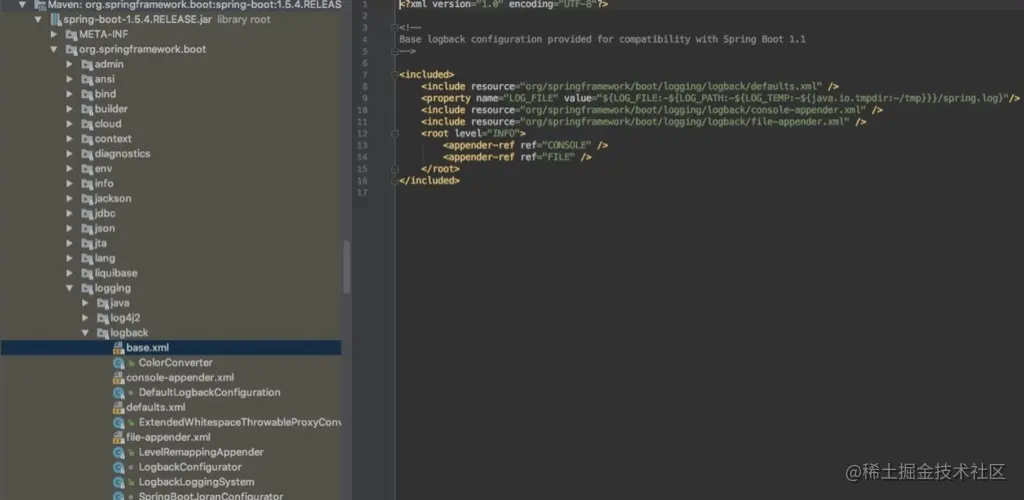Expand the java package under logging
1024x500 pixels.
(x=85, y=303)
